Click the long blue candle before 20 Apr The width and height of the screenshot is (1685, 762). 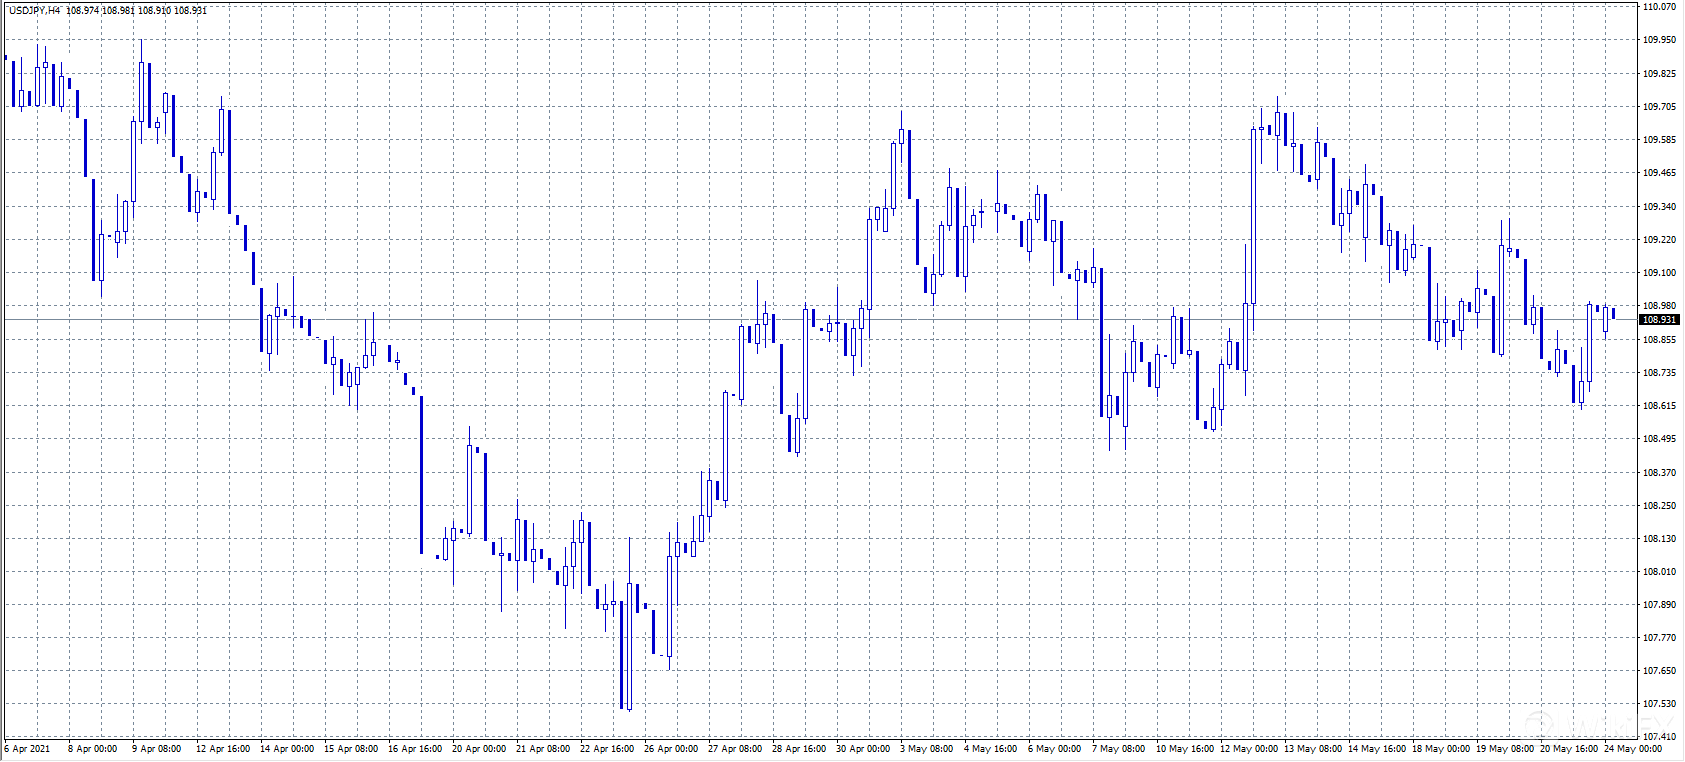click(x=421, y=475)
